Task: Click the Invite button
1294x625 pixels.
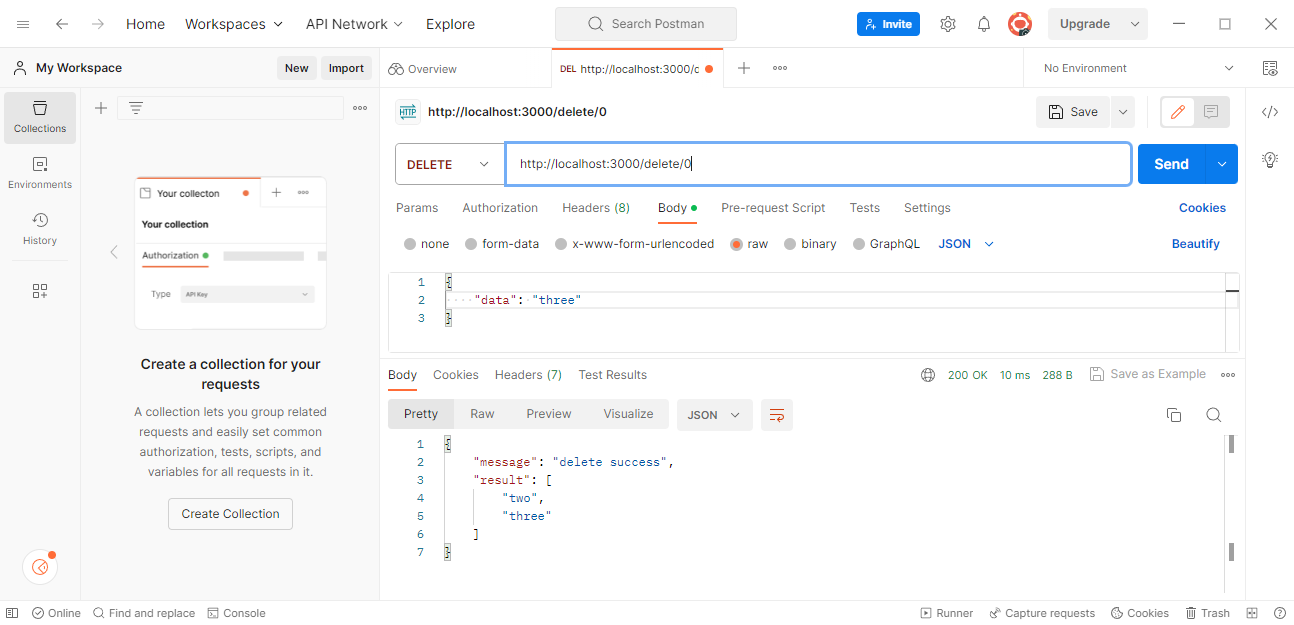Action: click(x=889, y=24)
